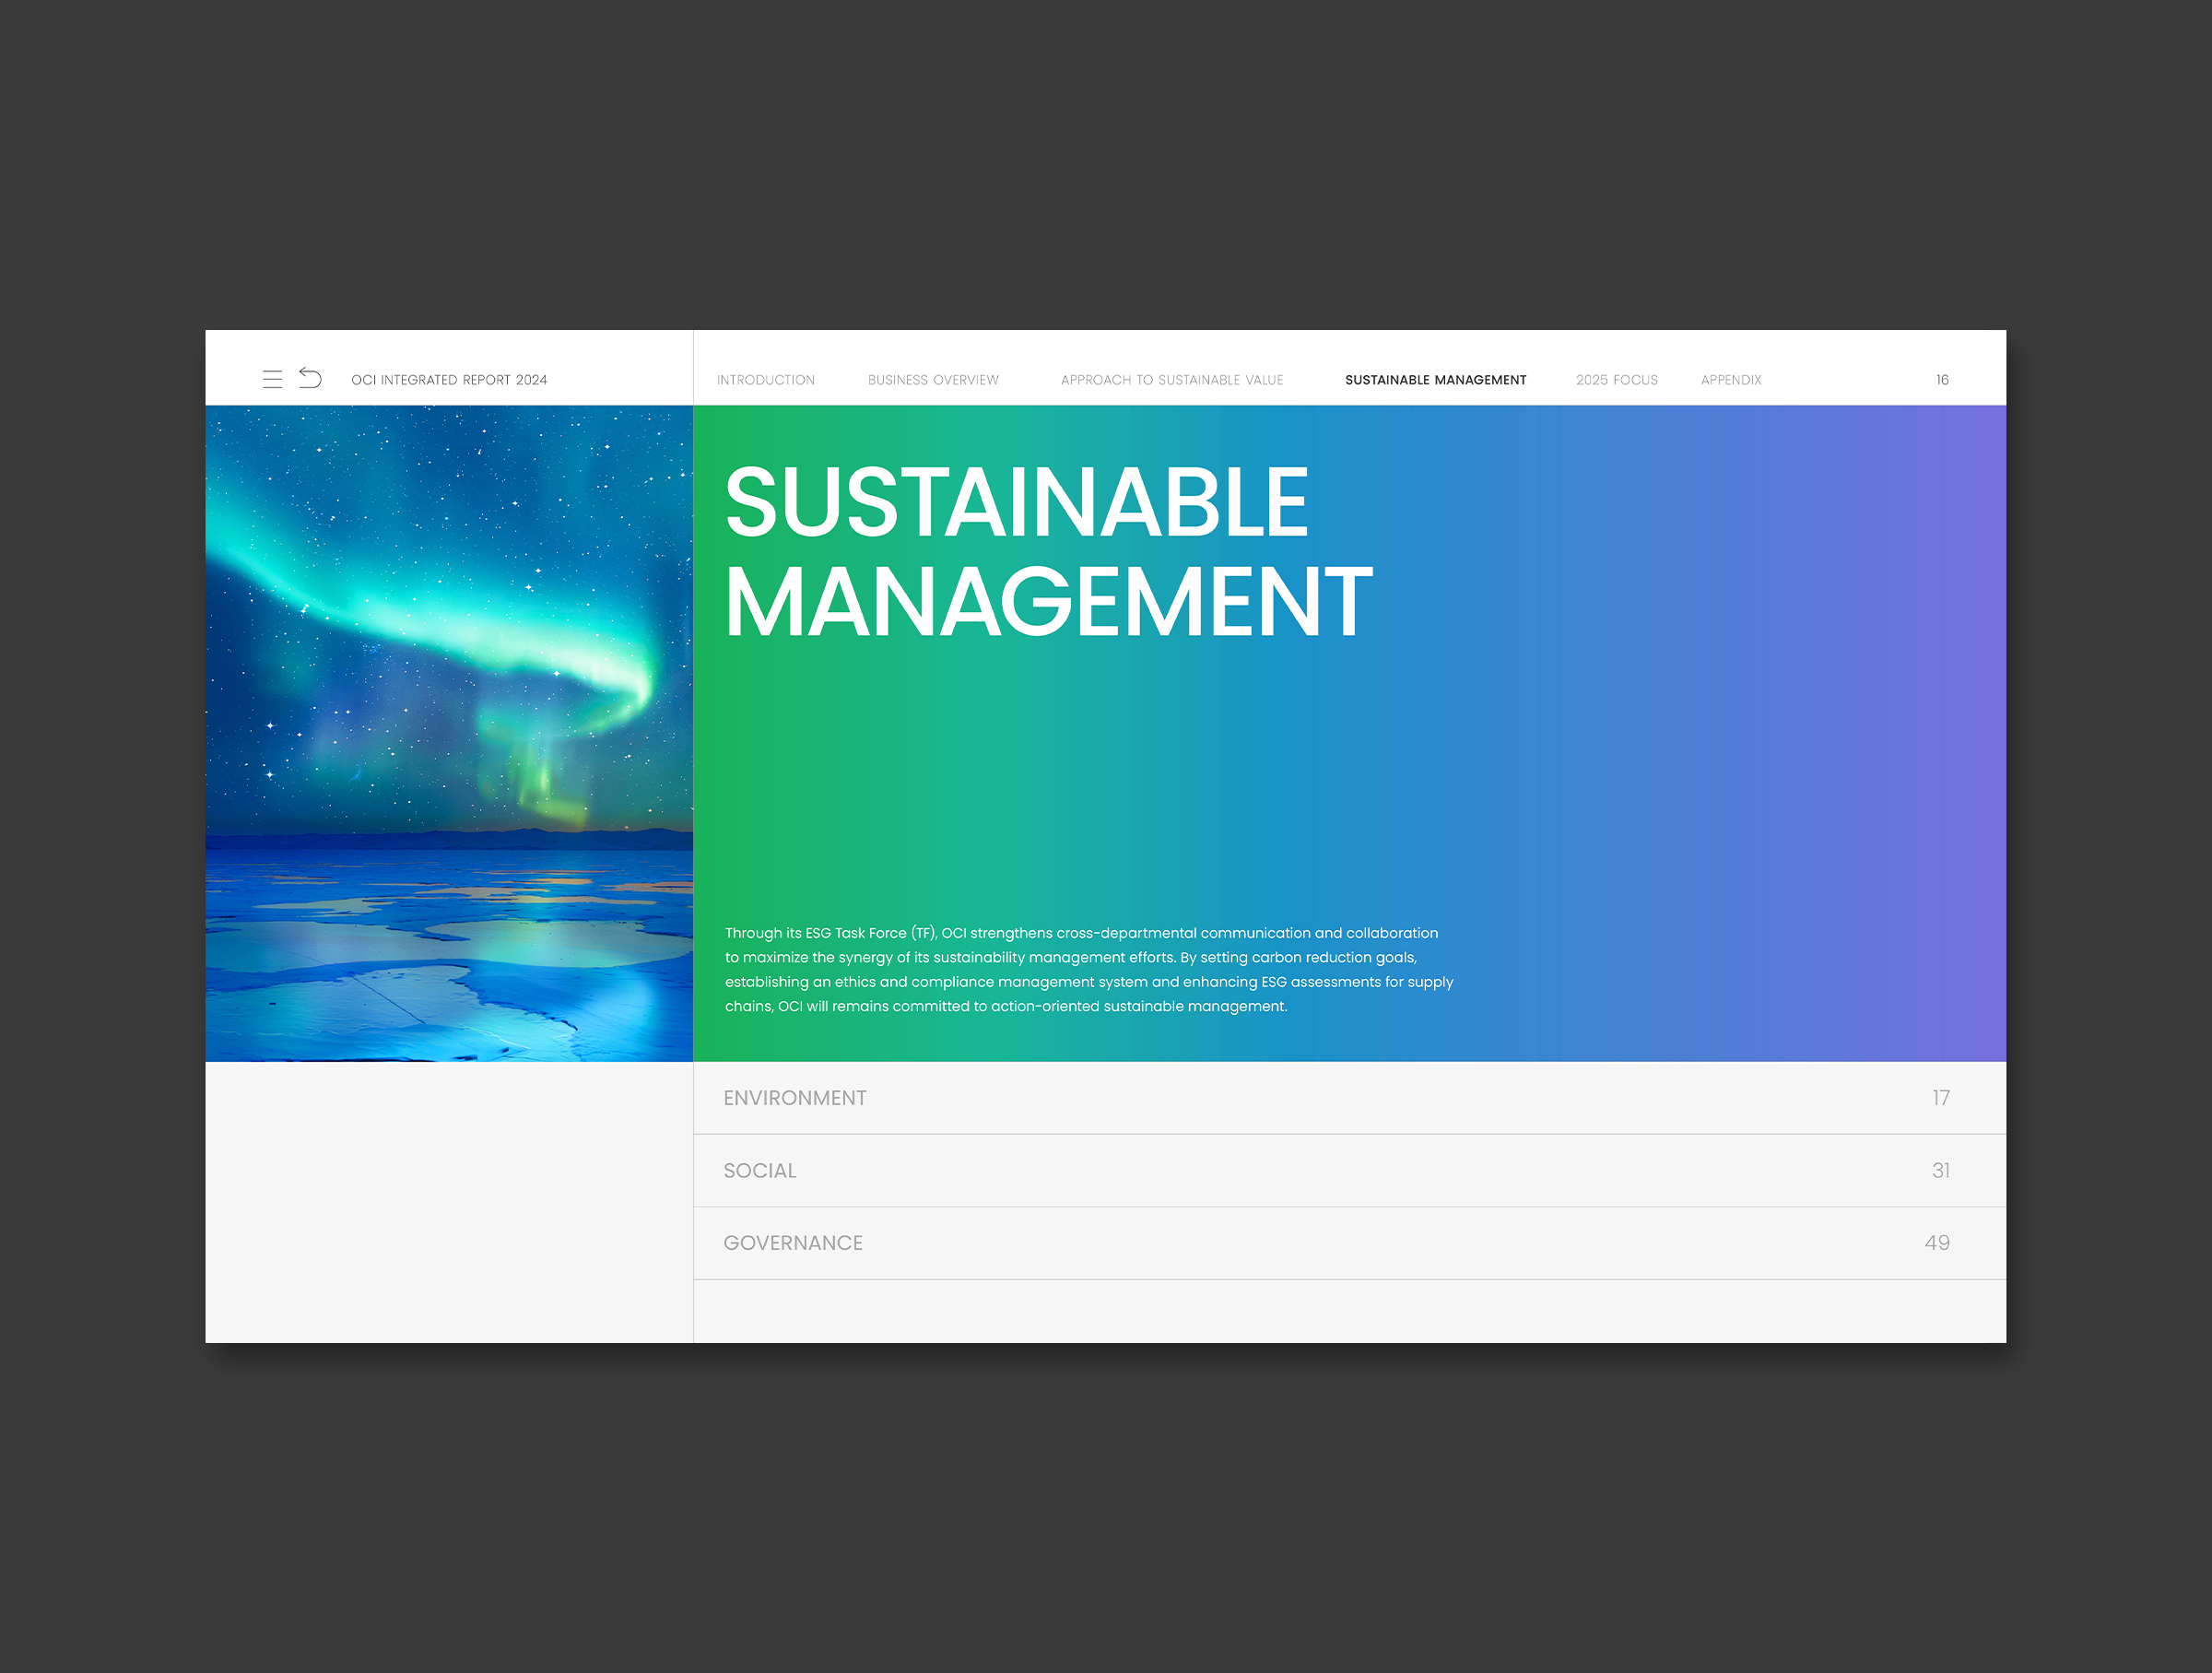Viewport: 2212px width, 1673px height.
Task: Open the hamburger menu icon
Action: 272,379
